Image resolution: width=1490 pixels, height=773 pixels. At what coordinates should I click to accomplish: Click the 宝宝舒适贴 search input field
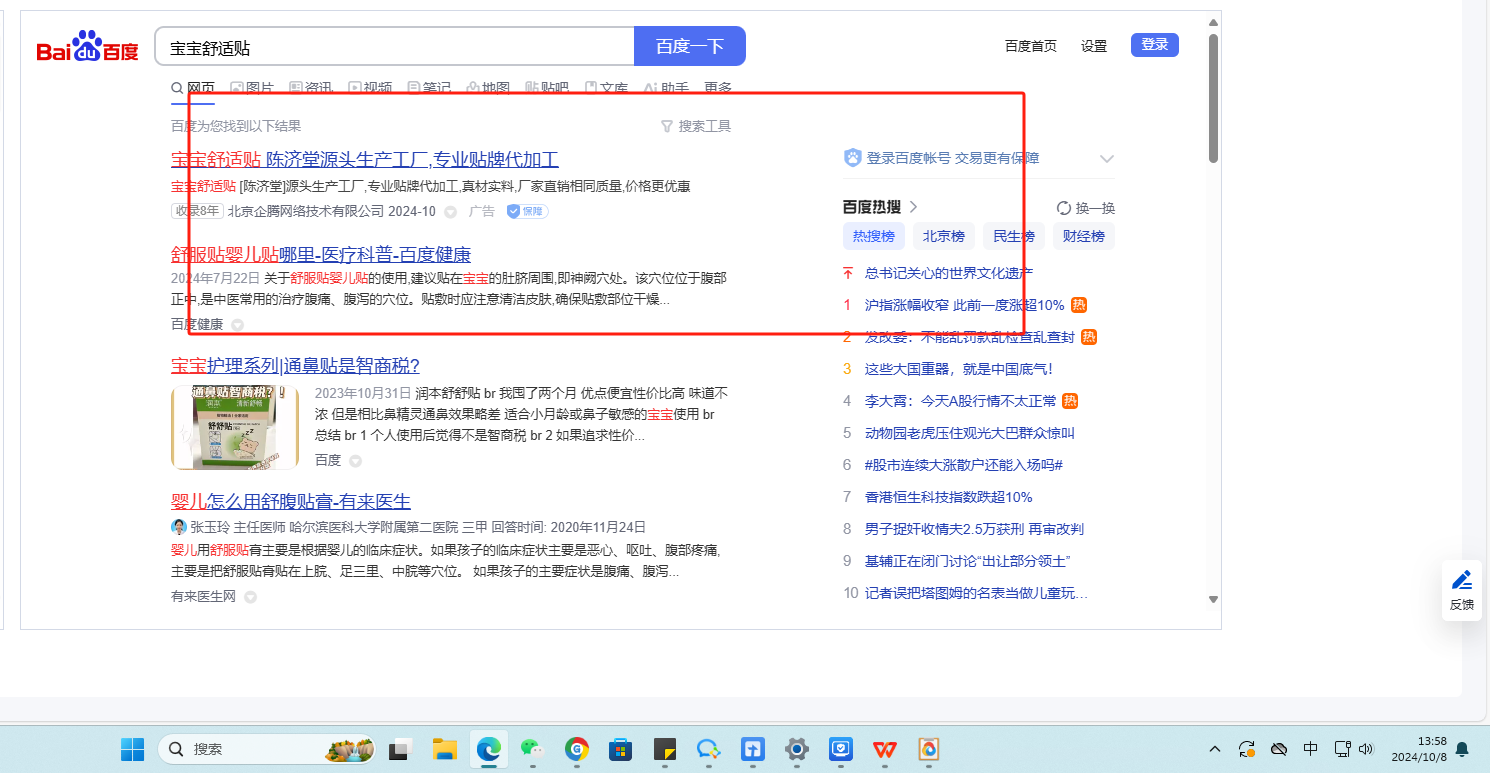point(394,47)
